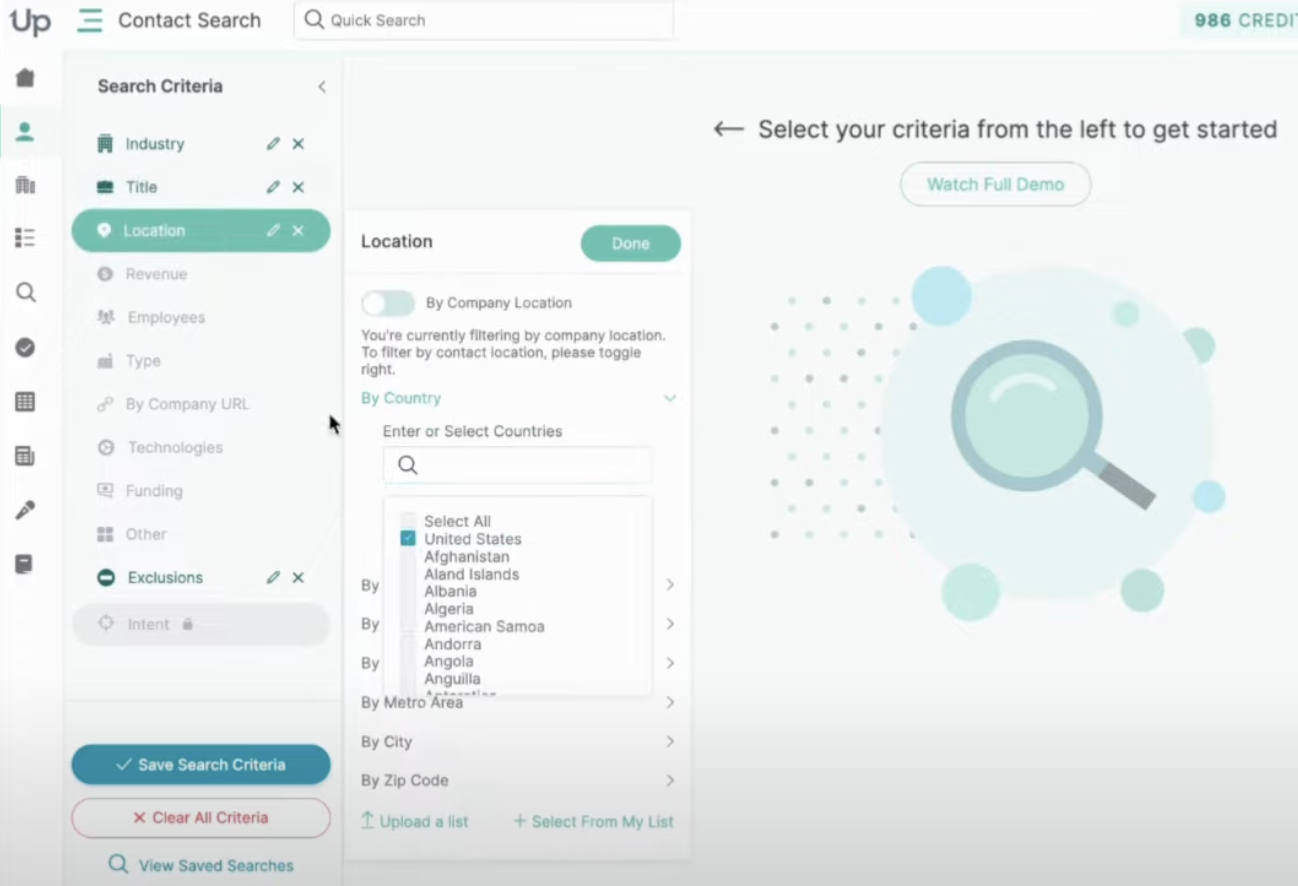
Task: Open the Technologies search criteria
Action: click(x=175, y=447)
